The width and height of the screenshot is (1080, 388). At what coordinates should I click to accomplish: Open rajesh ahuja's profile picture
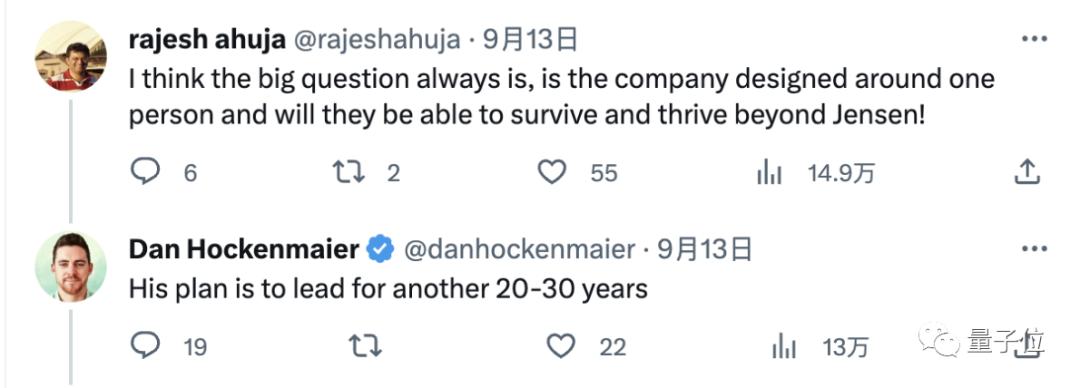[x=70, y=56]
